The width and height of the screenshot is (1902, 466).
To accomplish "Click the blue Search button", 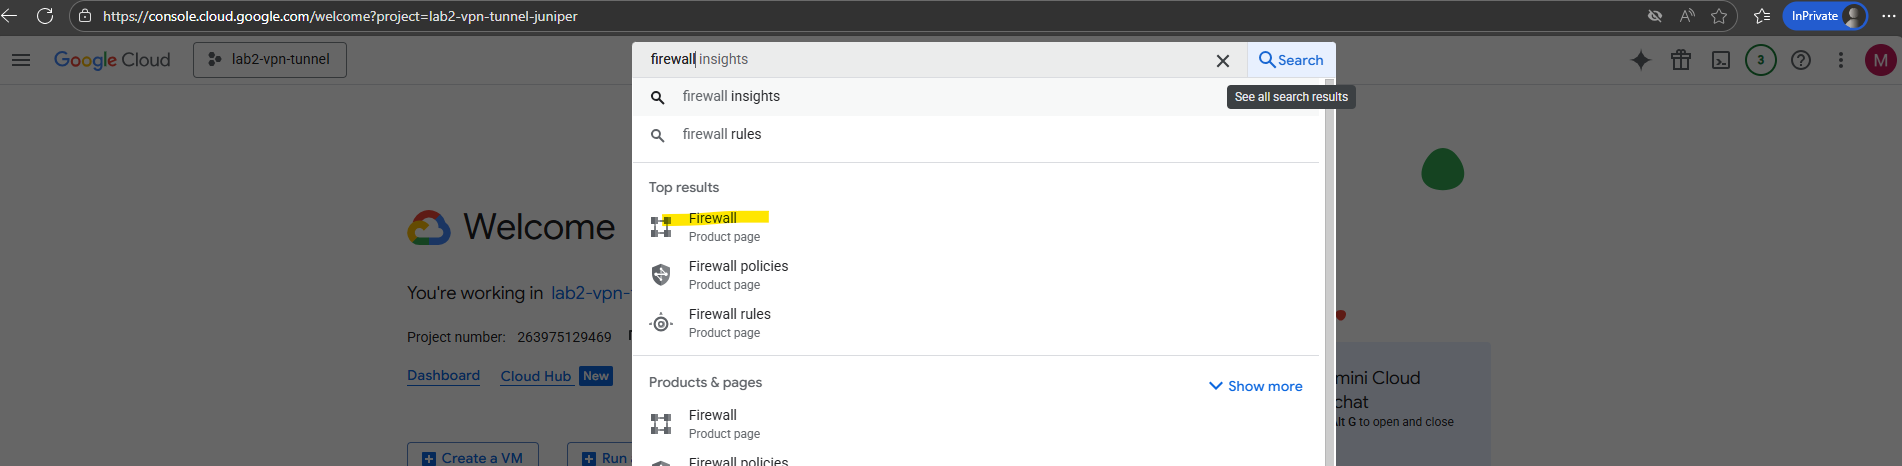I will coord(1291,60).
